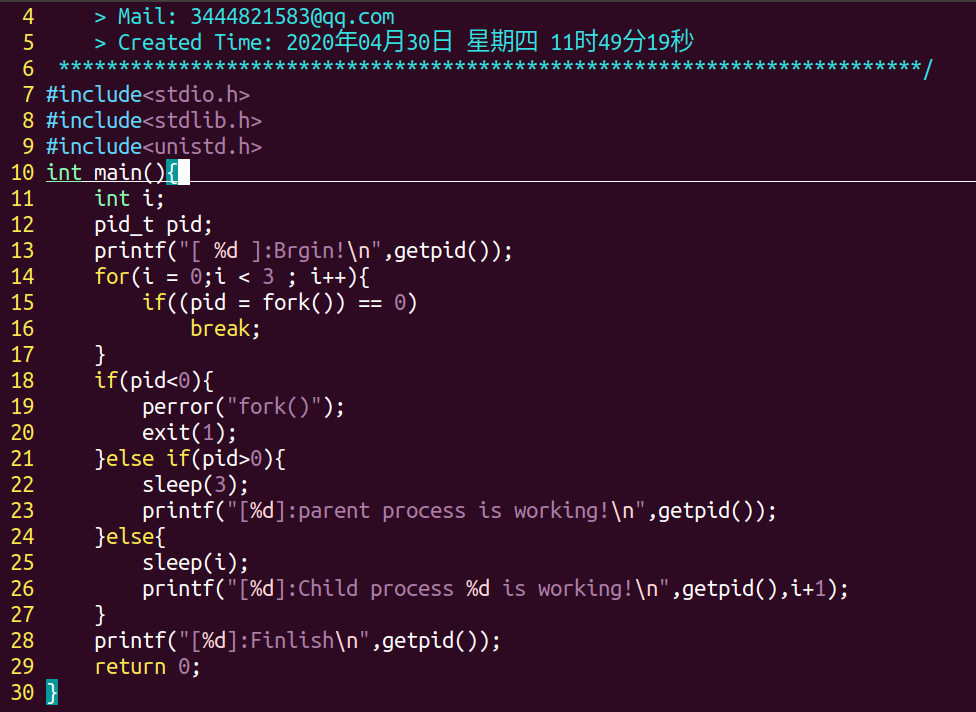Image resolution: width=976 pixels, height=712 pixels.
Task: Click the sleep(3) call
Action: [x=195, y=485]
